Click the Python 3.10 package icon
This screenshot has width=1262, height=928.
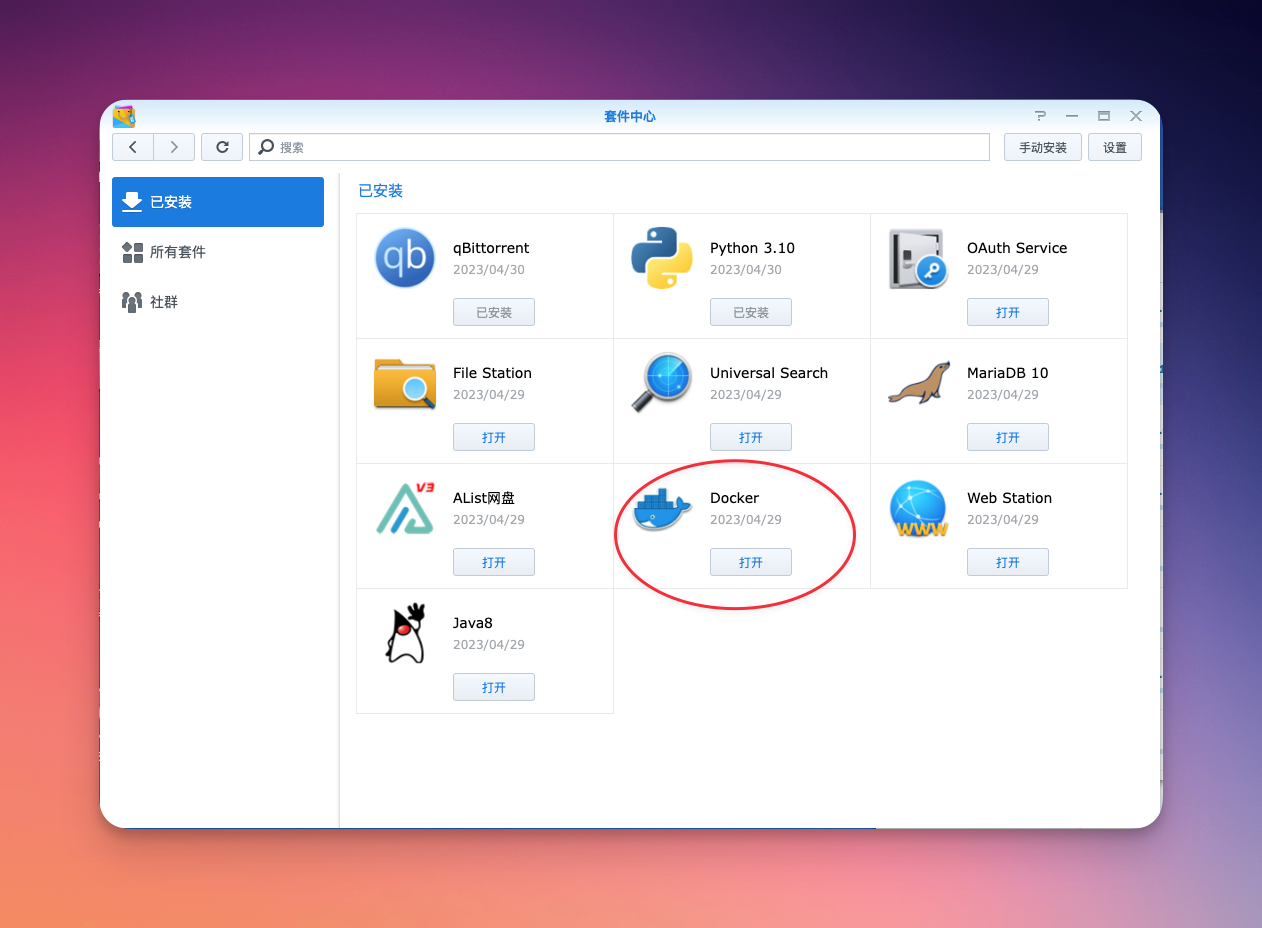click(x=662, y=258)
